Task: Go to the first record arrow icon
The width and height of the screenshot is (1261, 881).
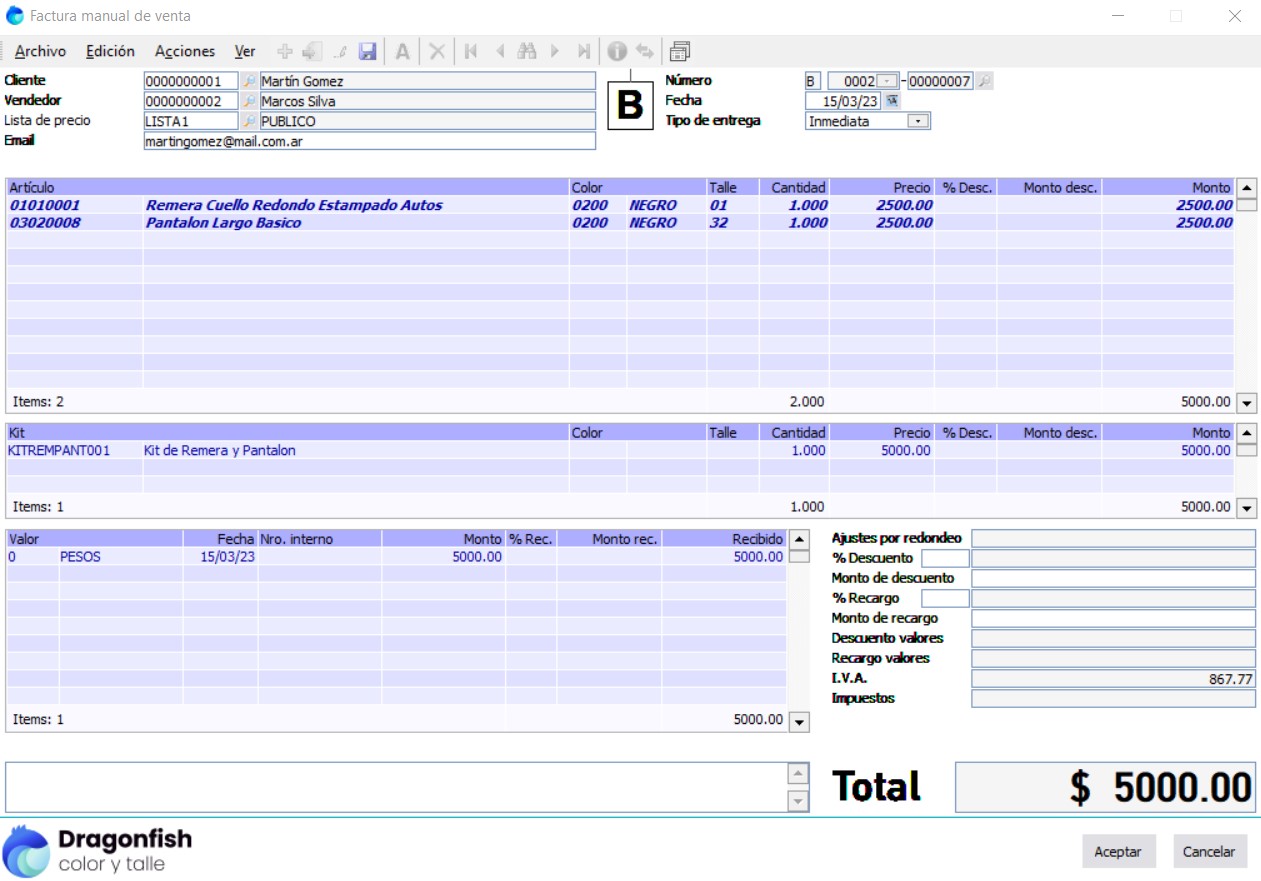Action: 471,52
